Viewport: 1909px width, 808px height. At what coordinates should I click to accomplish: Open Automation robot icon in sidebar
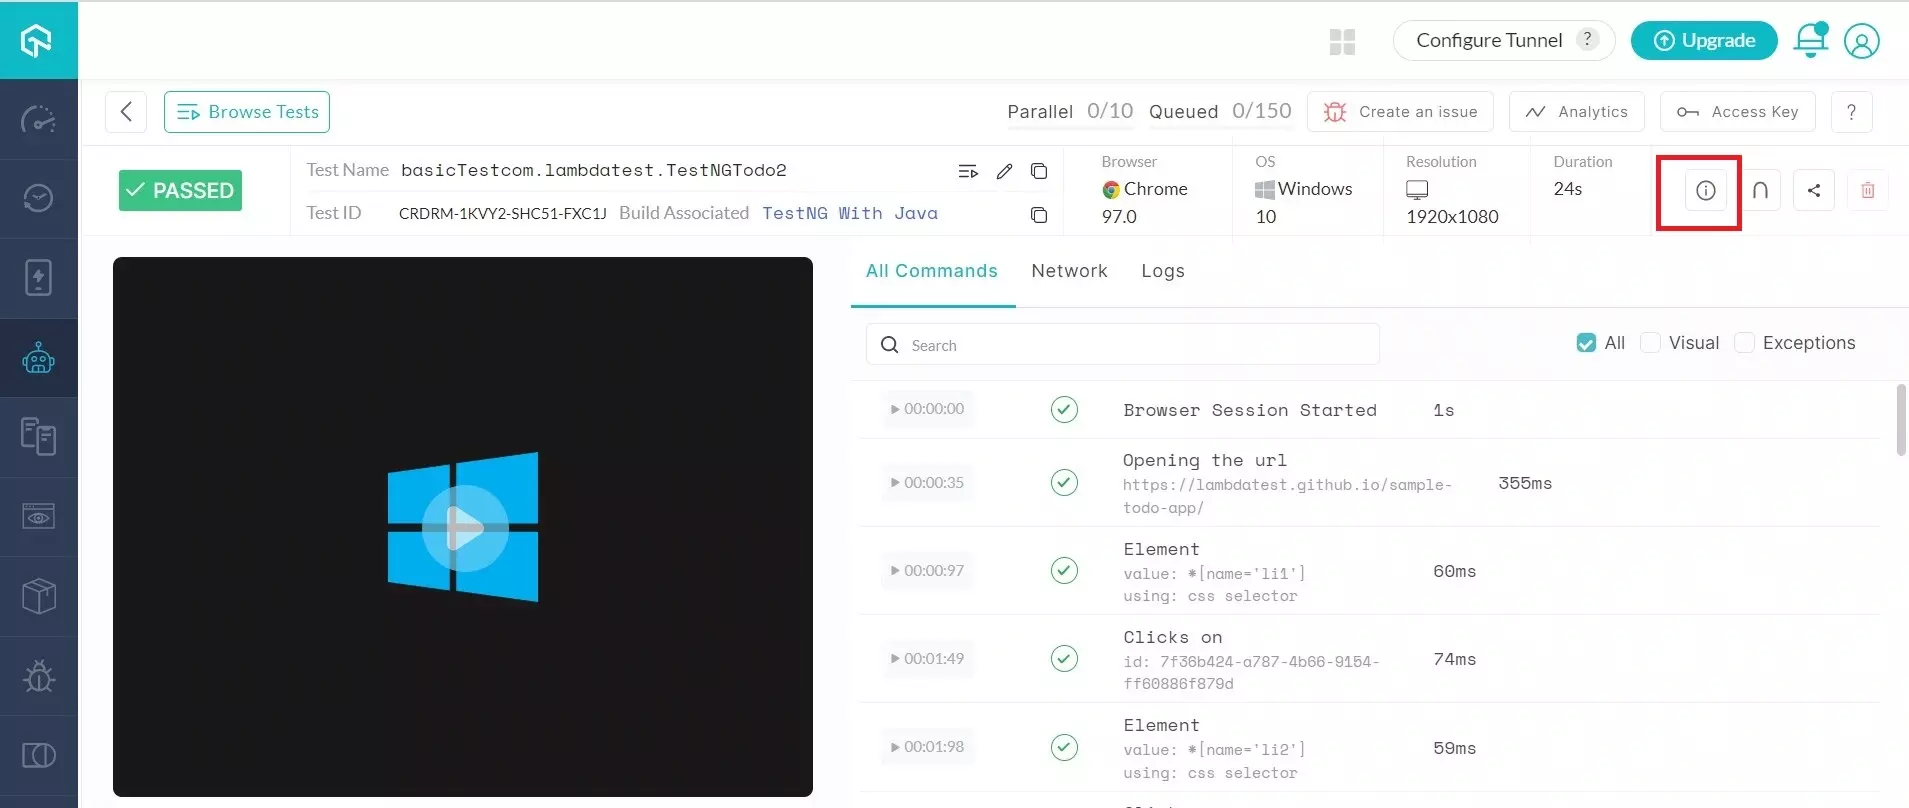(38, 358)
